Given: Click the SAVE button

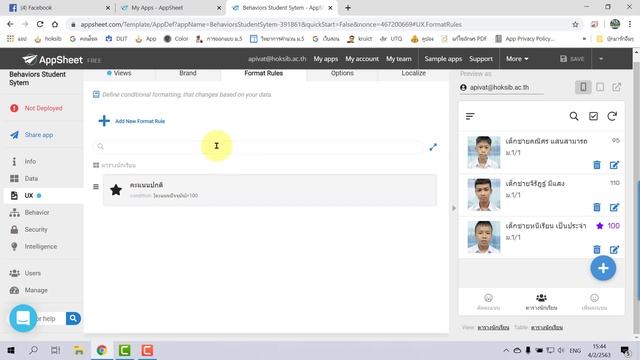Looking at the screenshot, I should click(x=572, y=59).
